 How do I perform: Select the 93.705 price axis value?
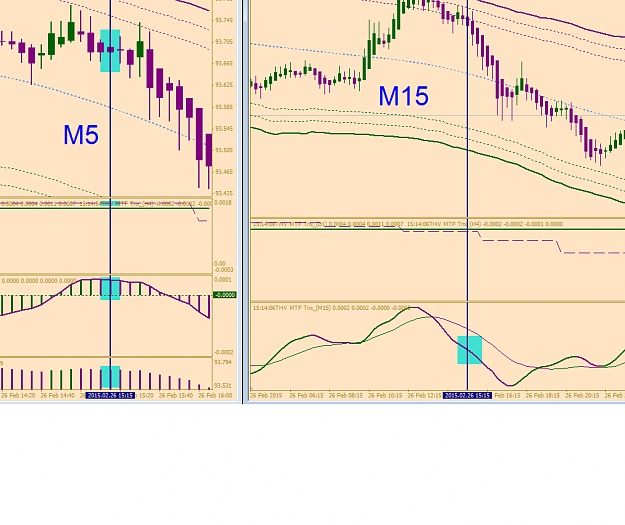224,42
